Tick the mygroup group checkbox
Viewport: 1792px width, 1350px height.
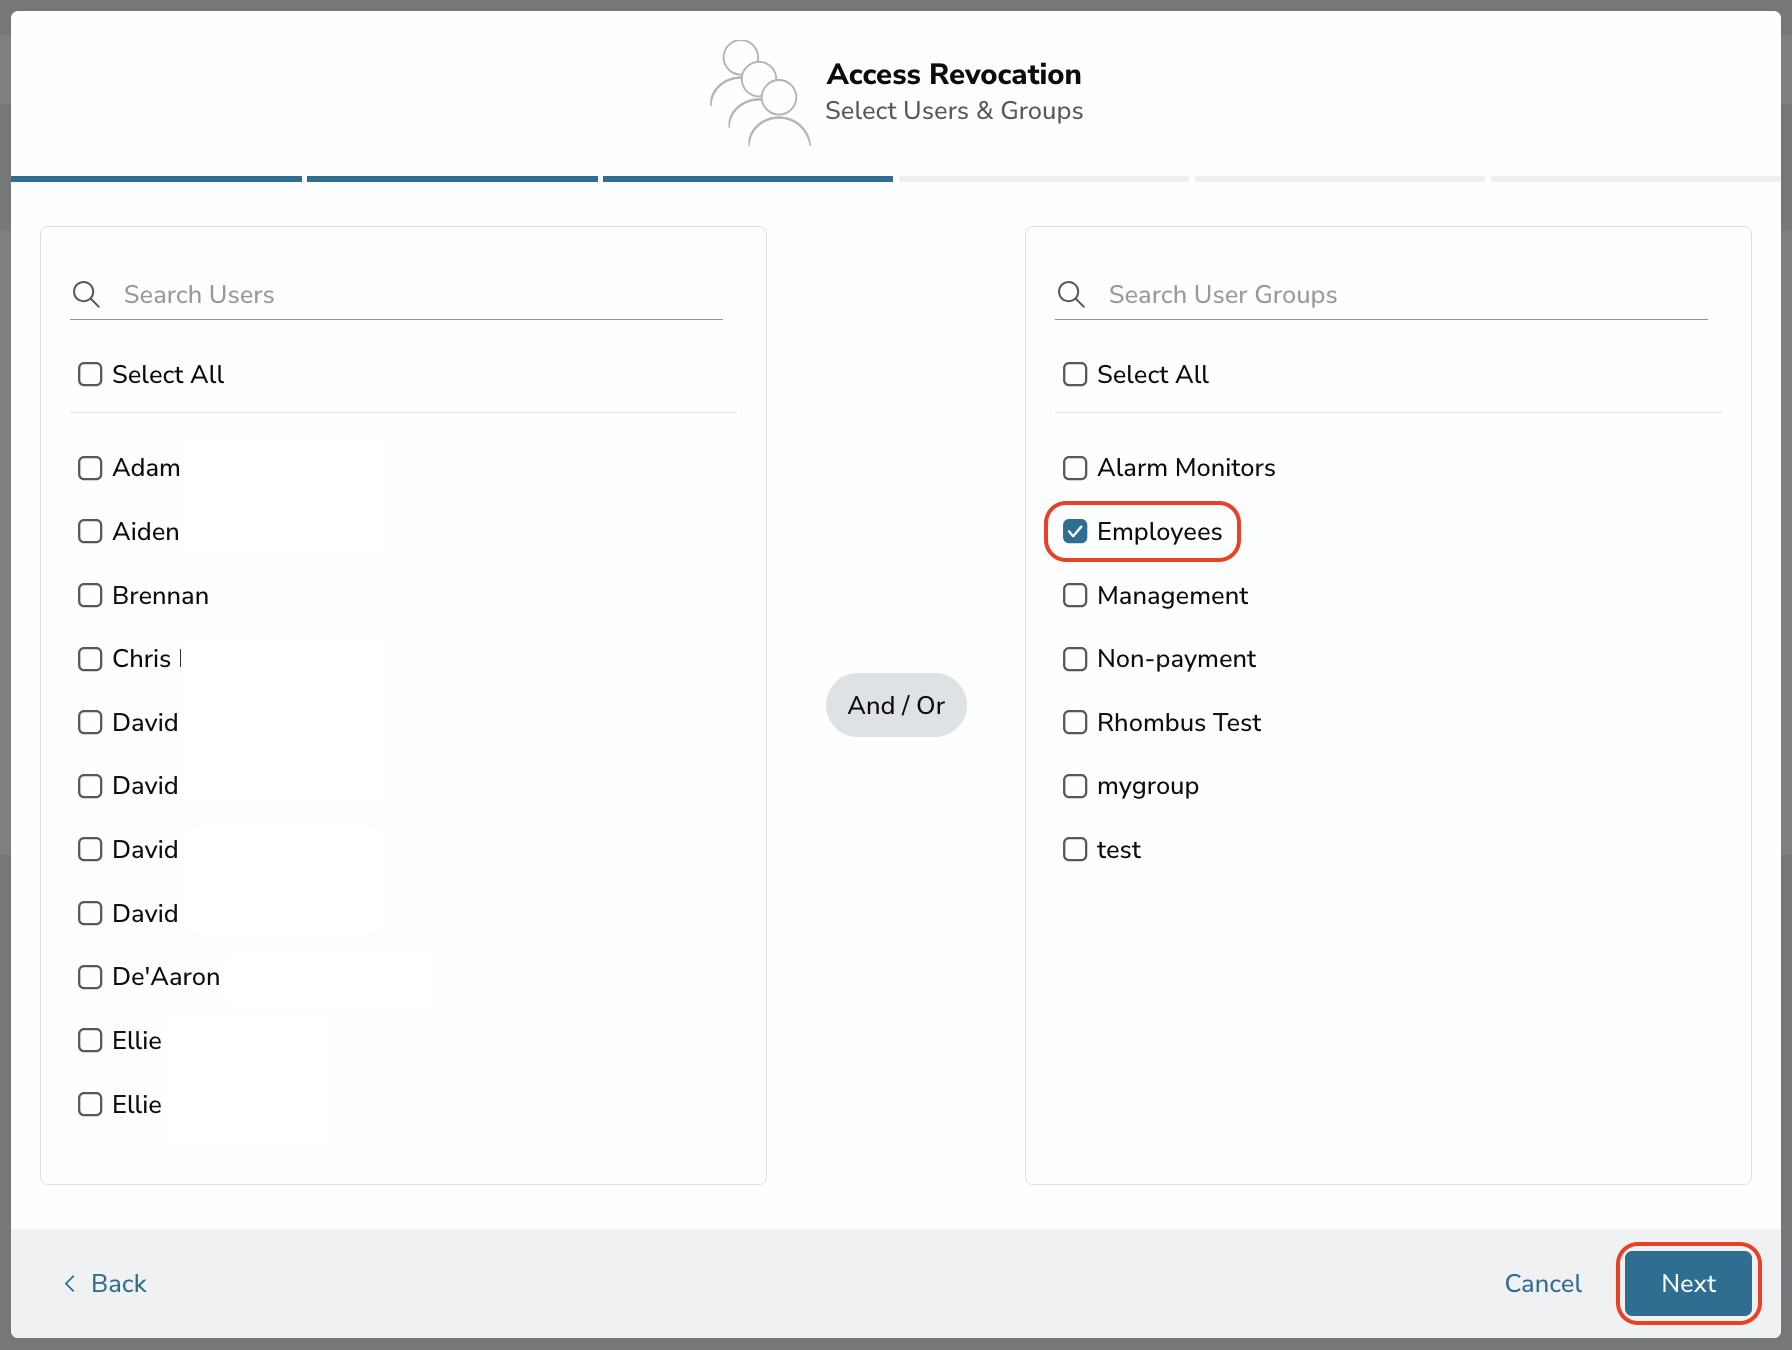(x=1075, y=786)
